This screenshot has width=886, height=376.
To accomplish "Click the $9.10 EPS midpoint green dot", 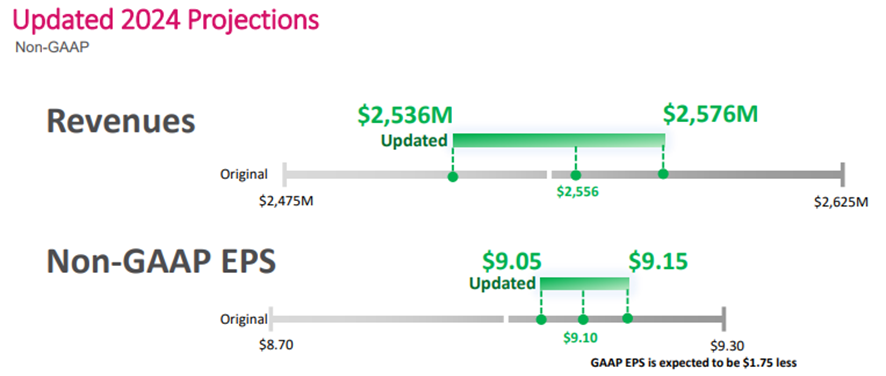I will coord(584,319).
